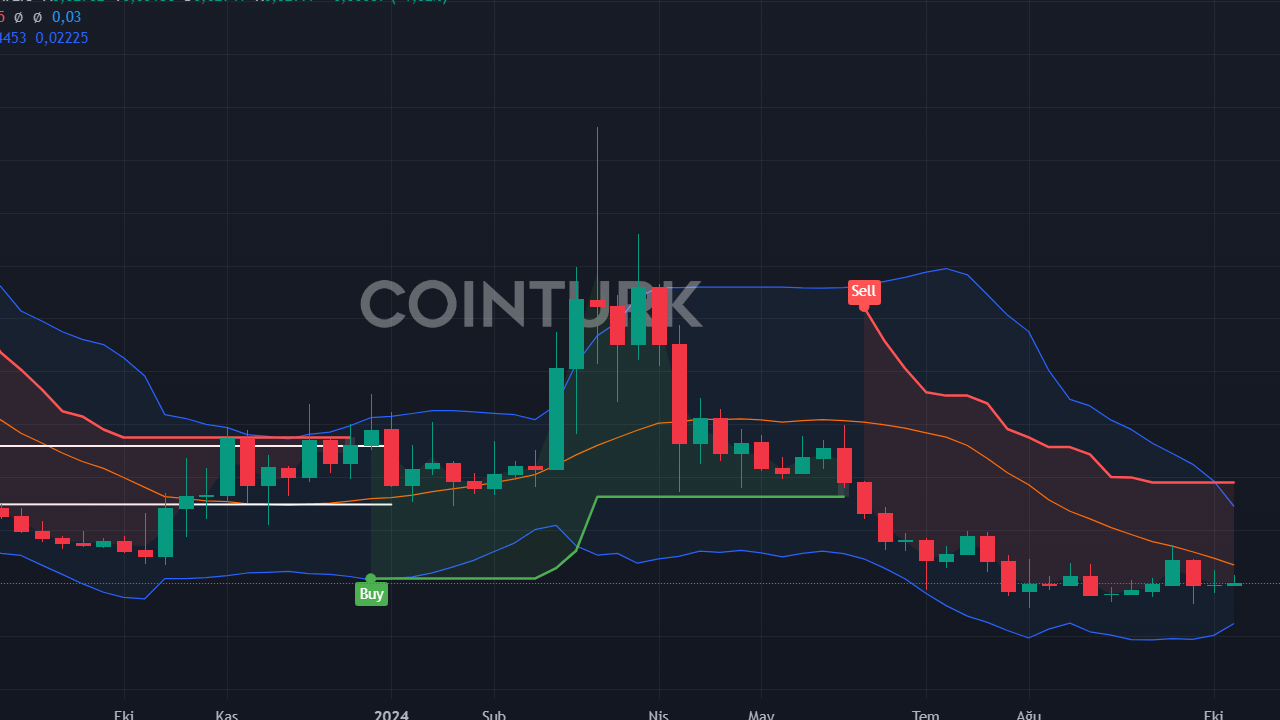The image size is (1280, 720).
Task: Click the Şub label on time axis
Action: point(494,714)
